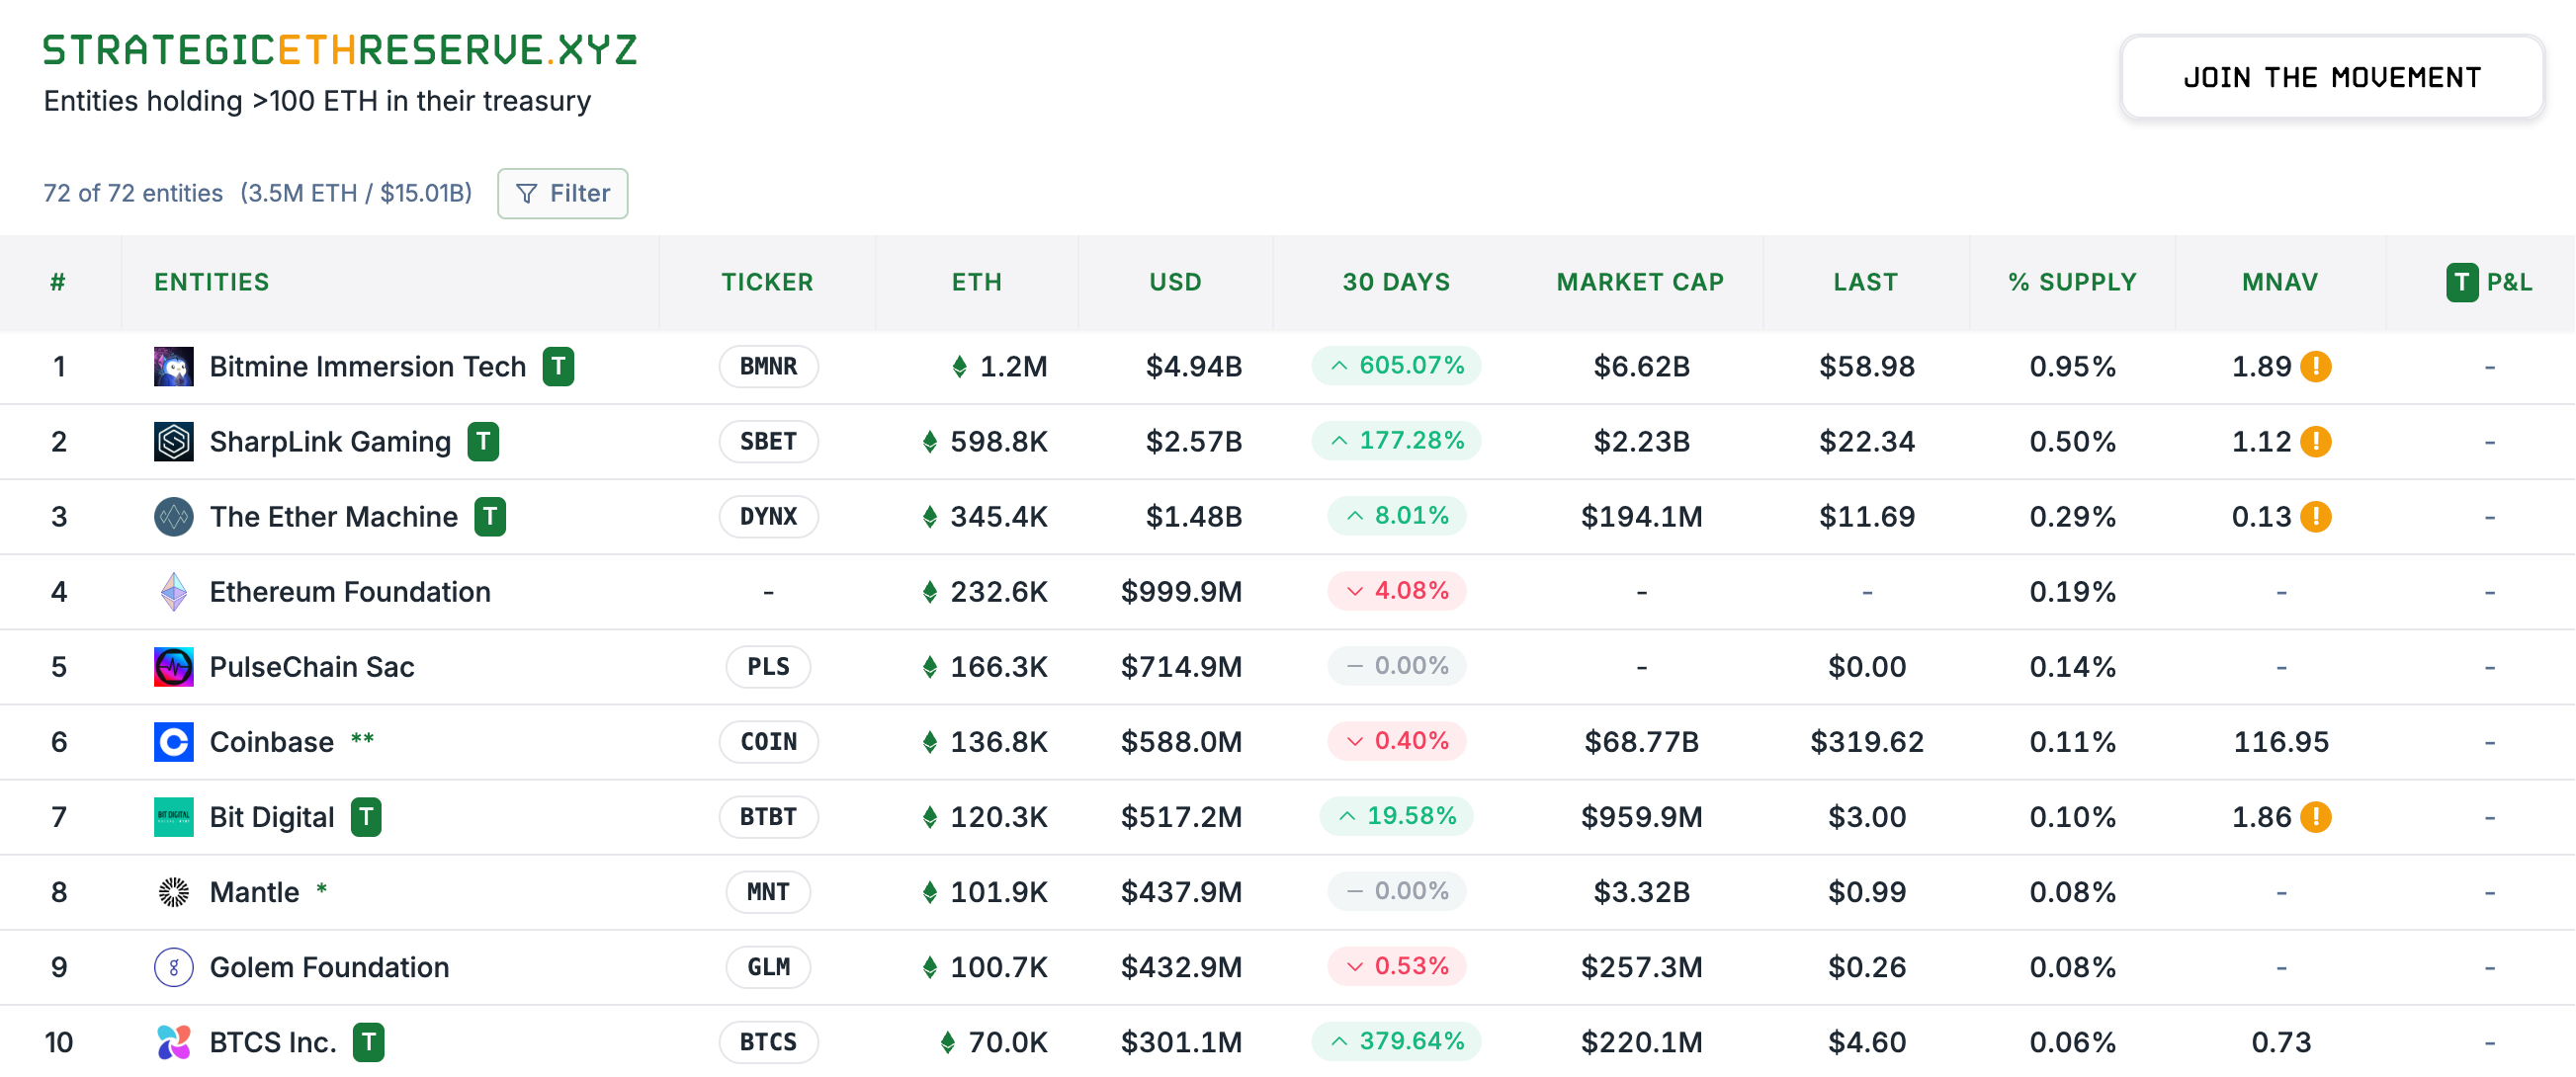Screen dimensions: 2576x1077
Task: Click the ETH diamond icon beside 136.8K
Action: click(x=929, y=741)
